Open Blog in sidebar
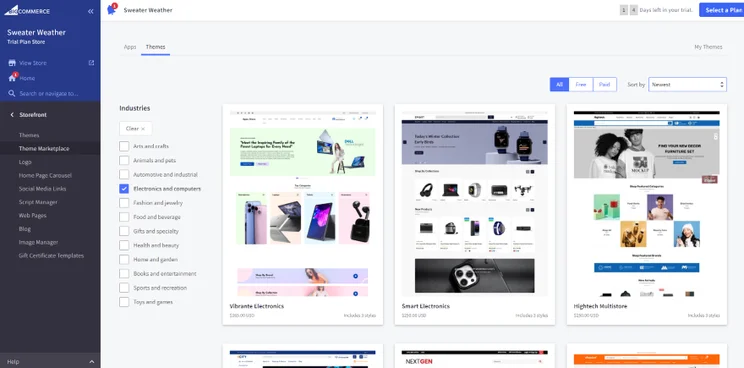Image resolution: width=744 pixels, height=368 pixels. 25,229
